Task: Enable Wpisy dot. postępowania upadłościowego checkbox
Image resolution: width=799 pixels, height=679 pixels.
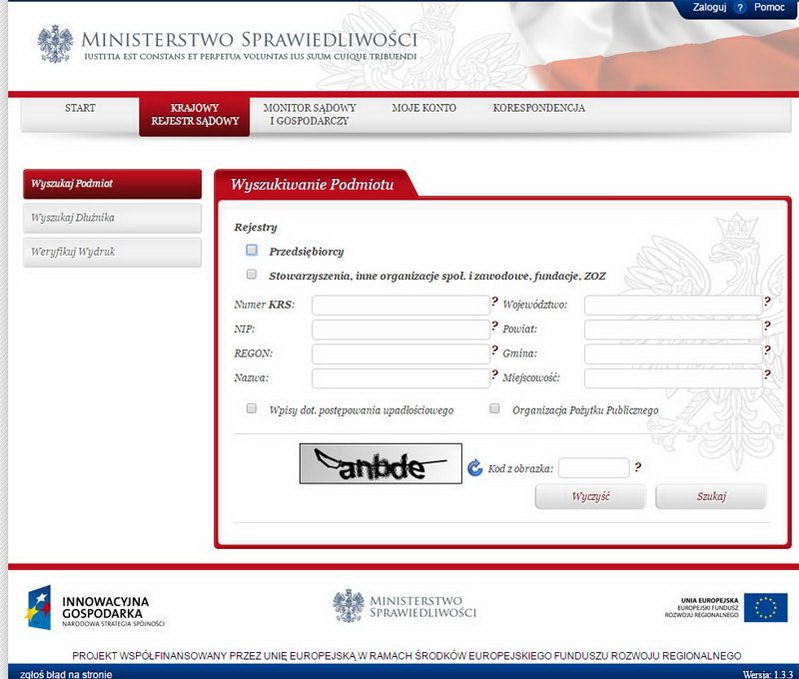Action: click(251, 408)
